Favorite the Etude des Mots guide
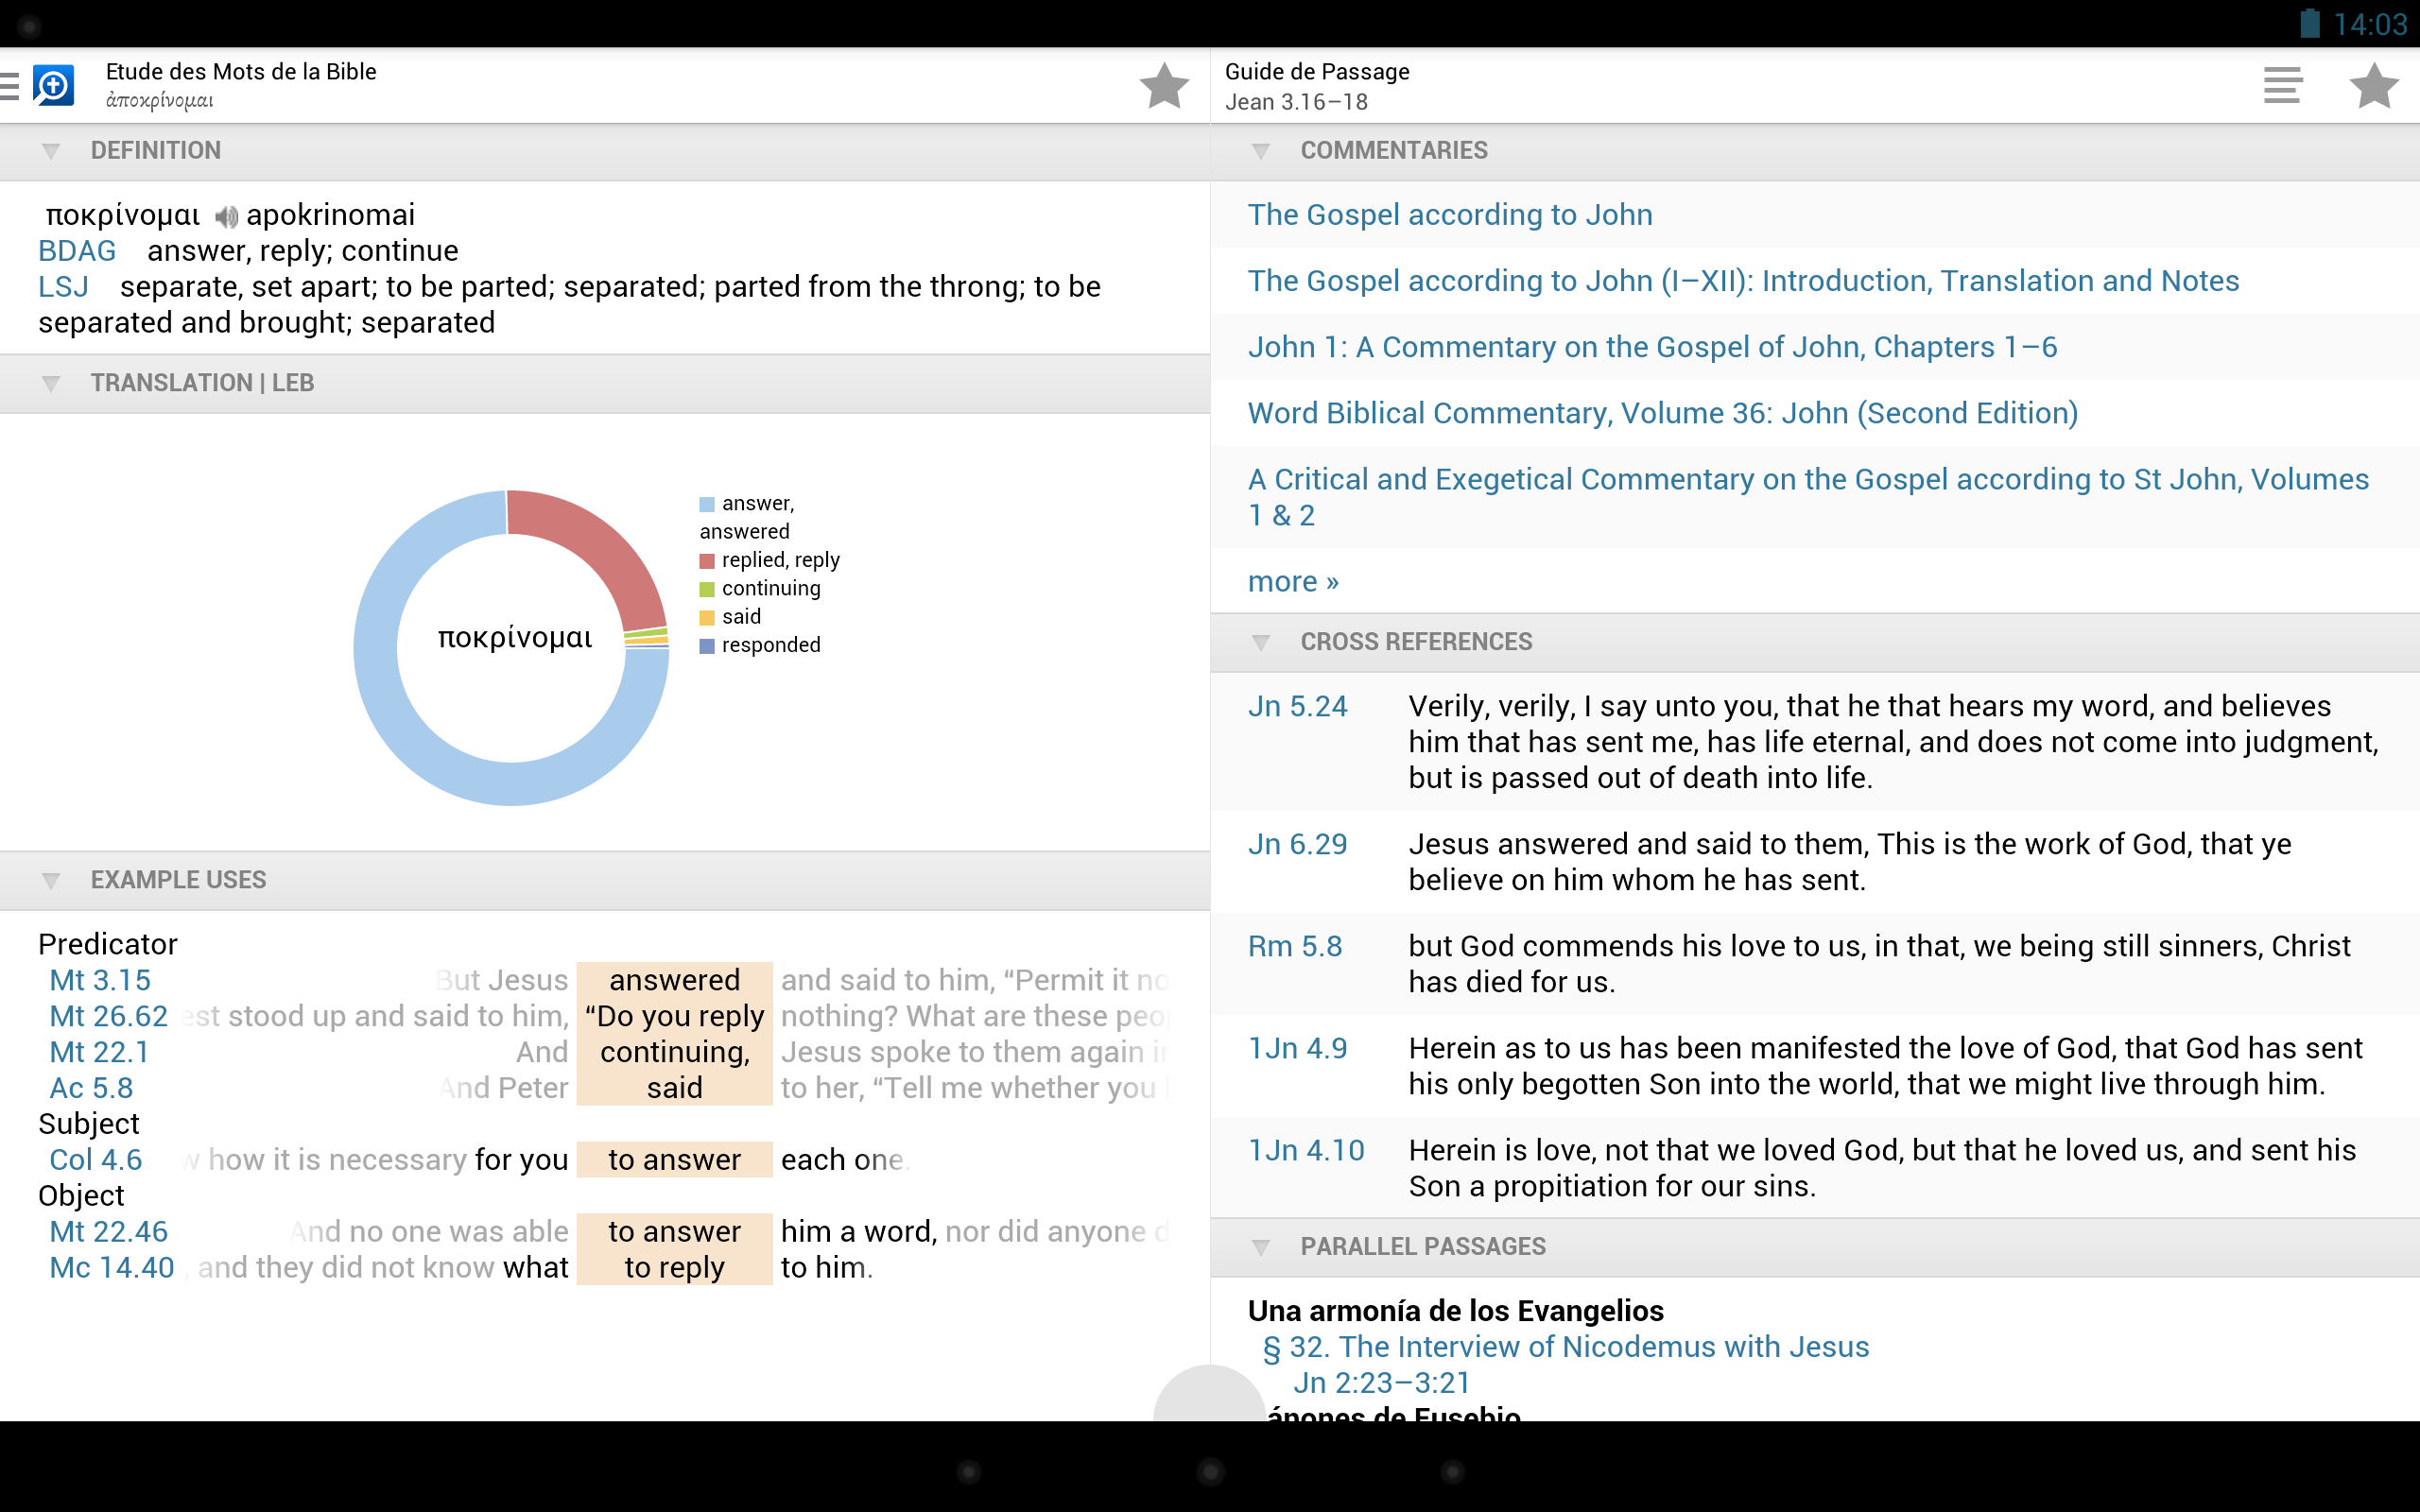Image resolution: width=2420 pixels, height=1512 pixels. [1164, 86]
